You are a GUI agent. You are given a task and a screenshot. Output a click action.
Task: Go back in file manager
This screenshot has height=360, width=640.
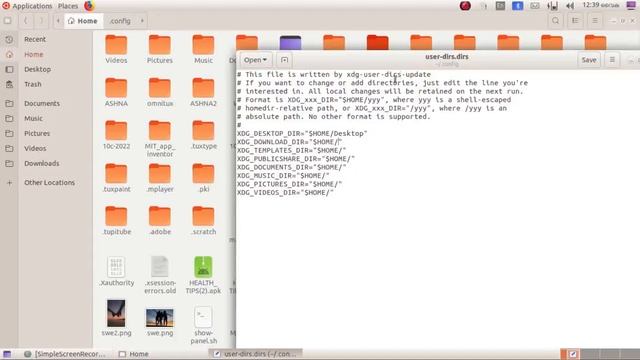click(x=26, y=21)
